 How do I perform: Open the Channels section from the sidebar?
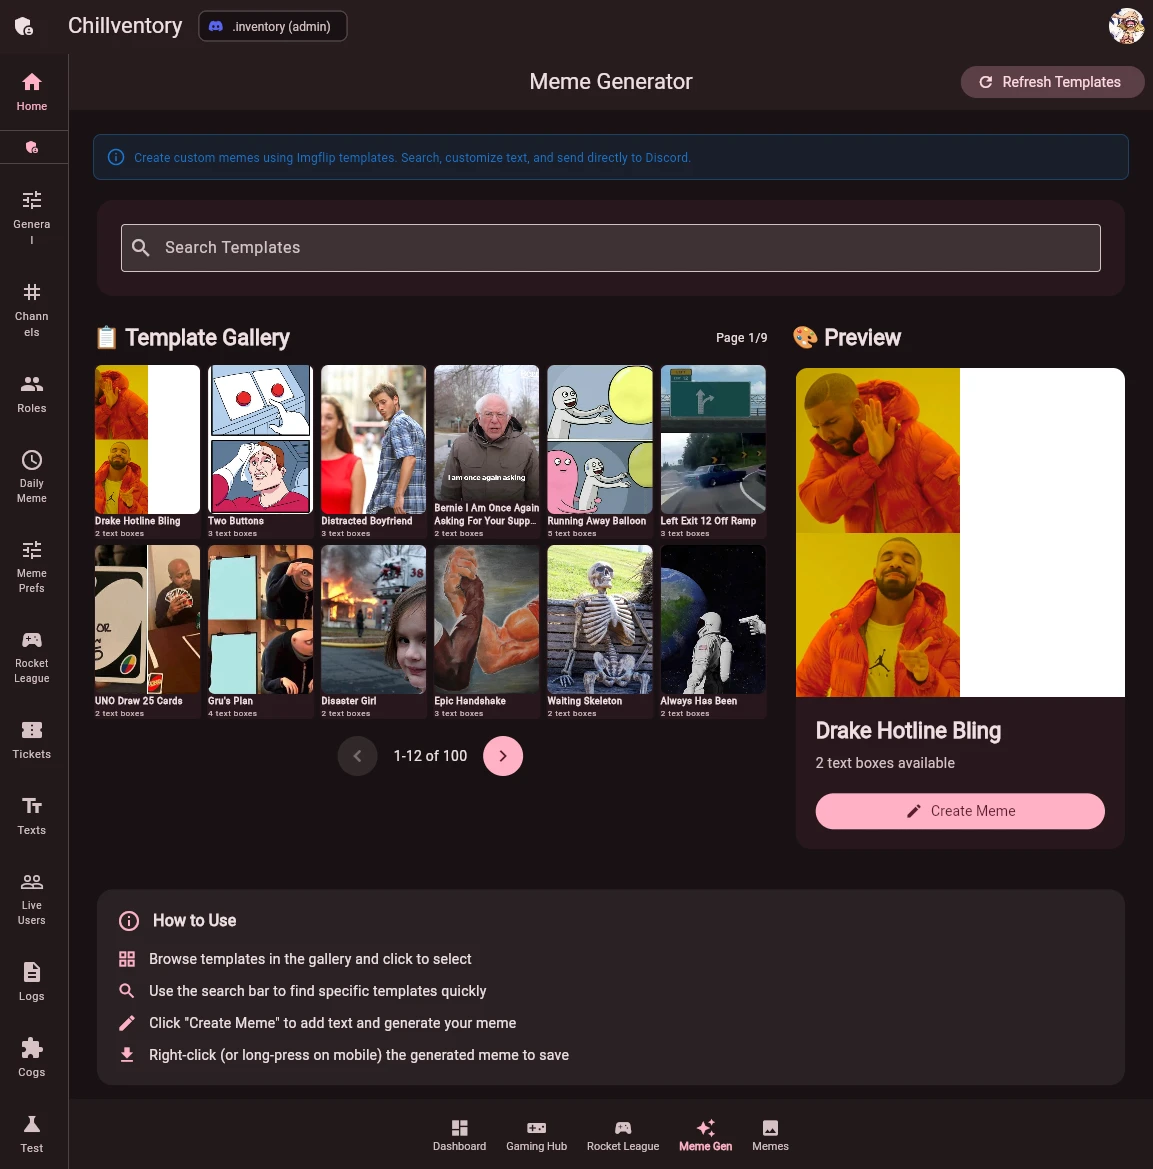pos(31,305)
